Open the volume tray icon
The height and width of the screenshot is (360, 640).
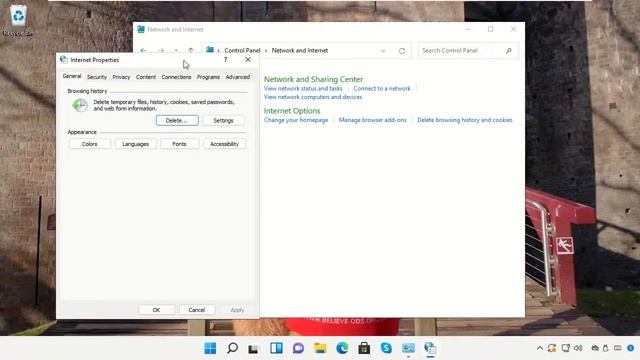pos(578,348)
